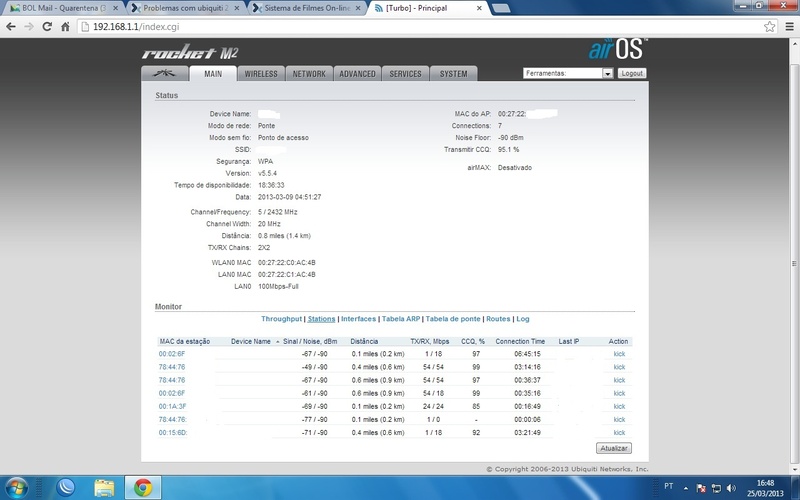Open new browser tab button
The width and height of the screenshot is (800, 500).
click(502, 8)
